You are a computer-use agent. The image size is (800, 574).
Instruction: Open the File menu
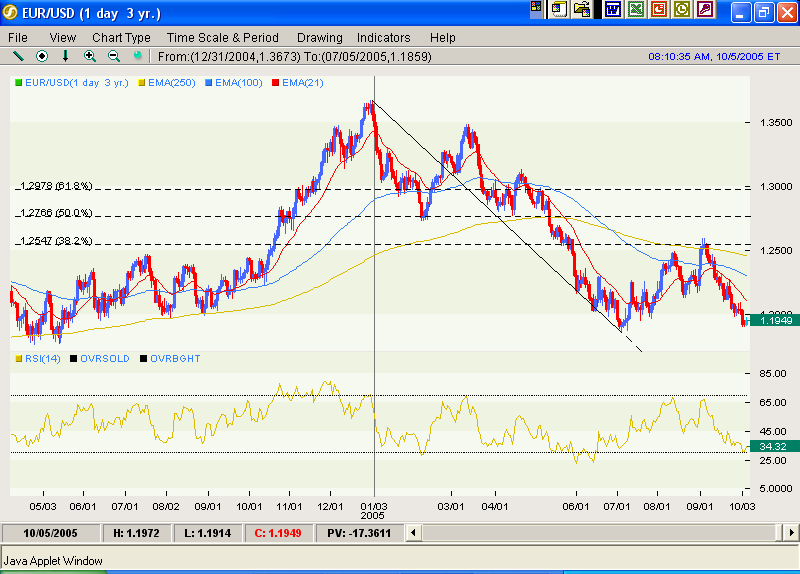(x=18, y=37)
